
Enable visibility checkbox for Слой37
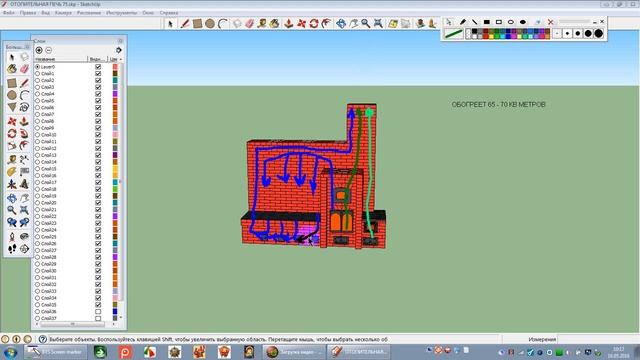(x=98, y=318)
